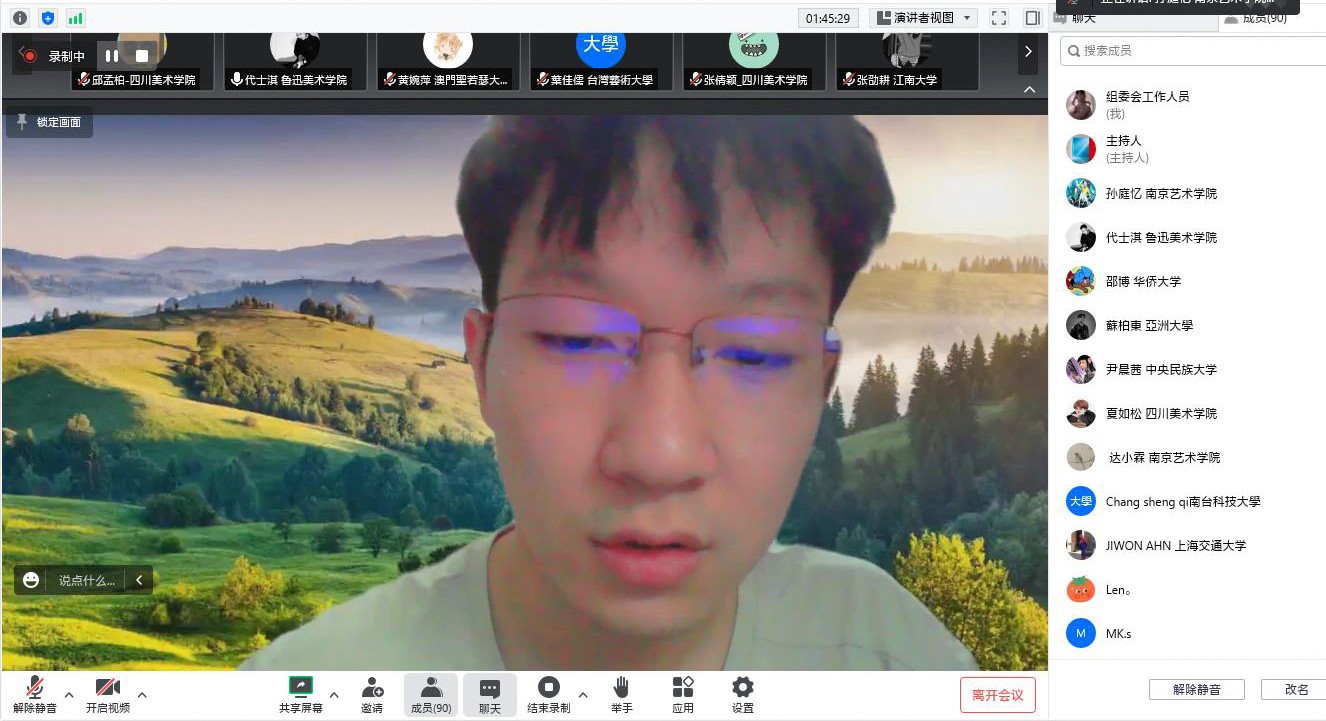
Task: Expand audio options next to 解除静音
Action: point(69,694)
